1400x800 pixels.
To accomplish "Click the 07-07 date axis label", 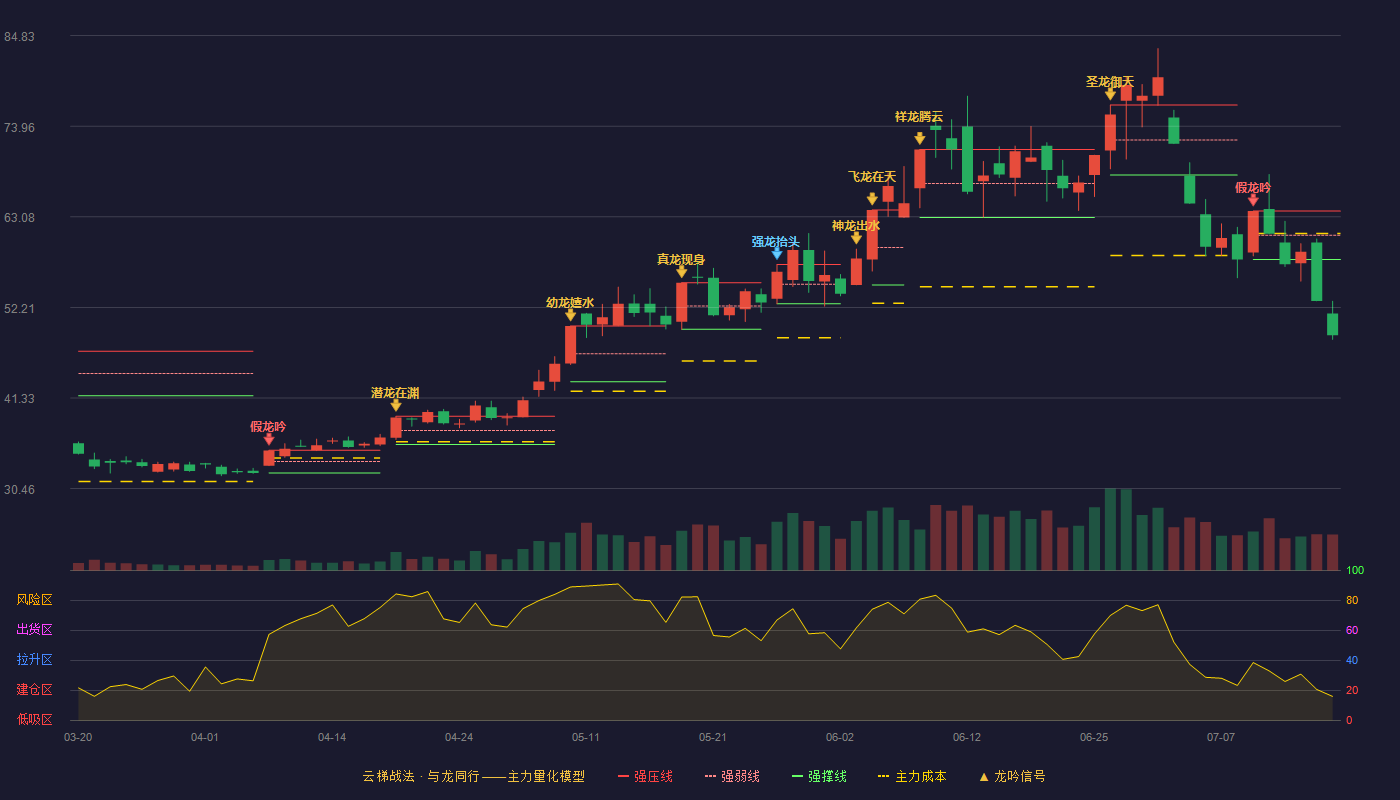I will tap(1221, 737).
